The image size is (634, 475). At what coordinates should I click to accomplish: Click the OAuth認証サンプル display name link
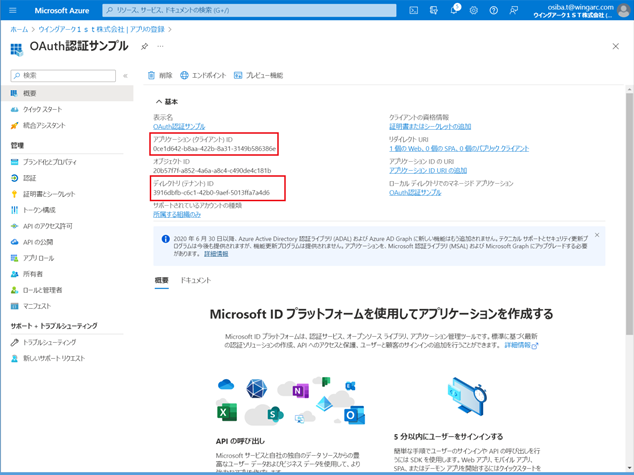(179, 127)
